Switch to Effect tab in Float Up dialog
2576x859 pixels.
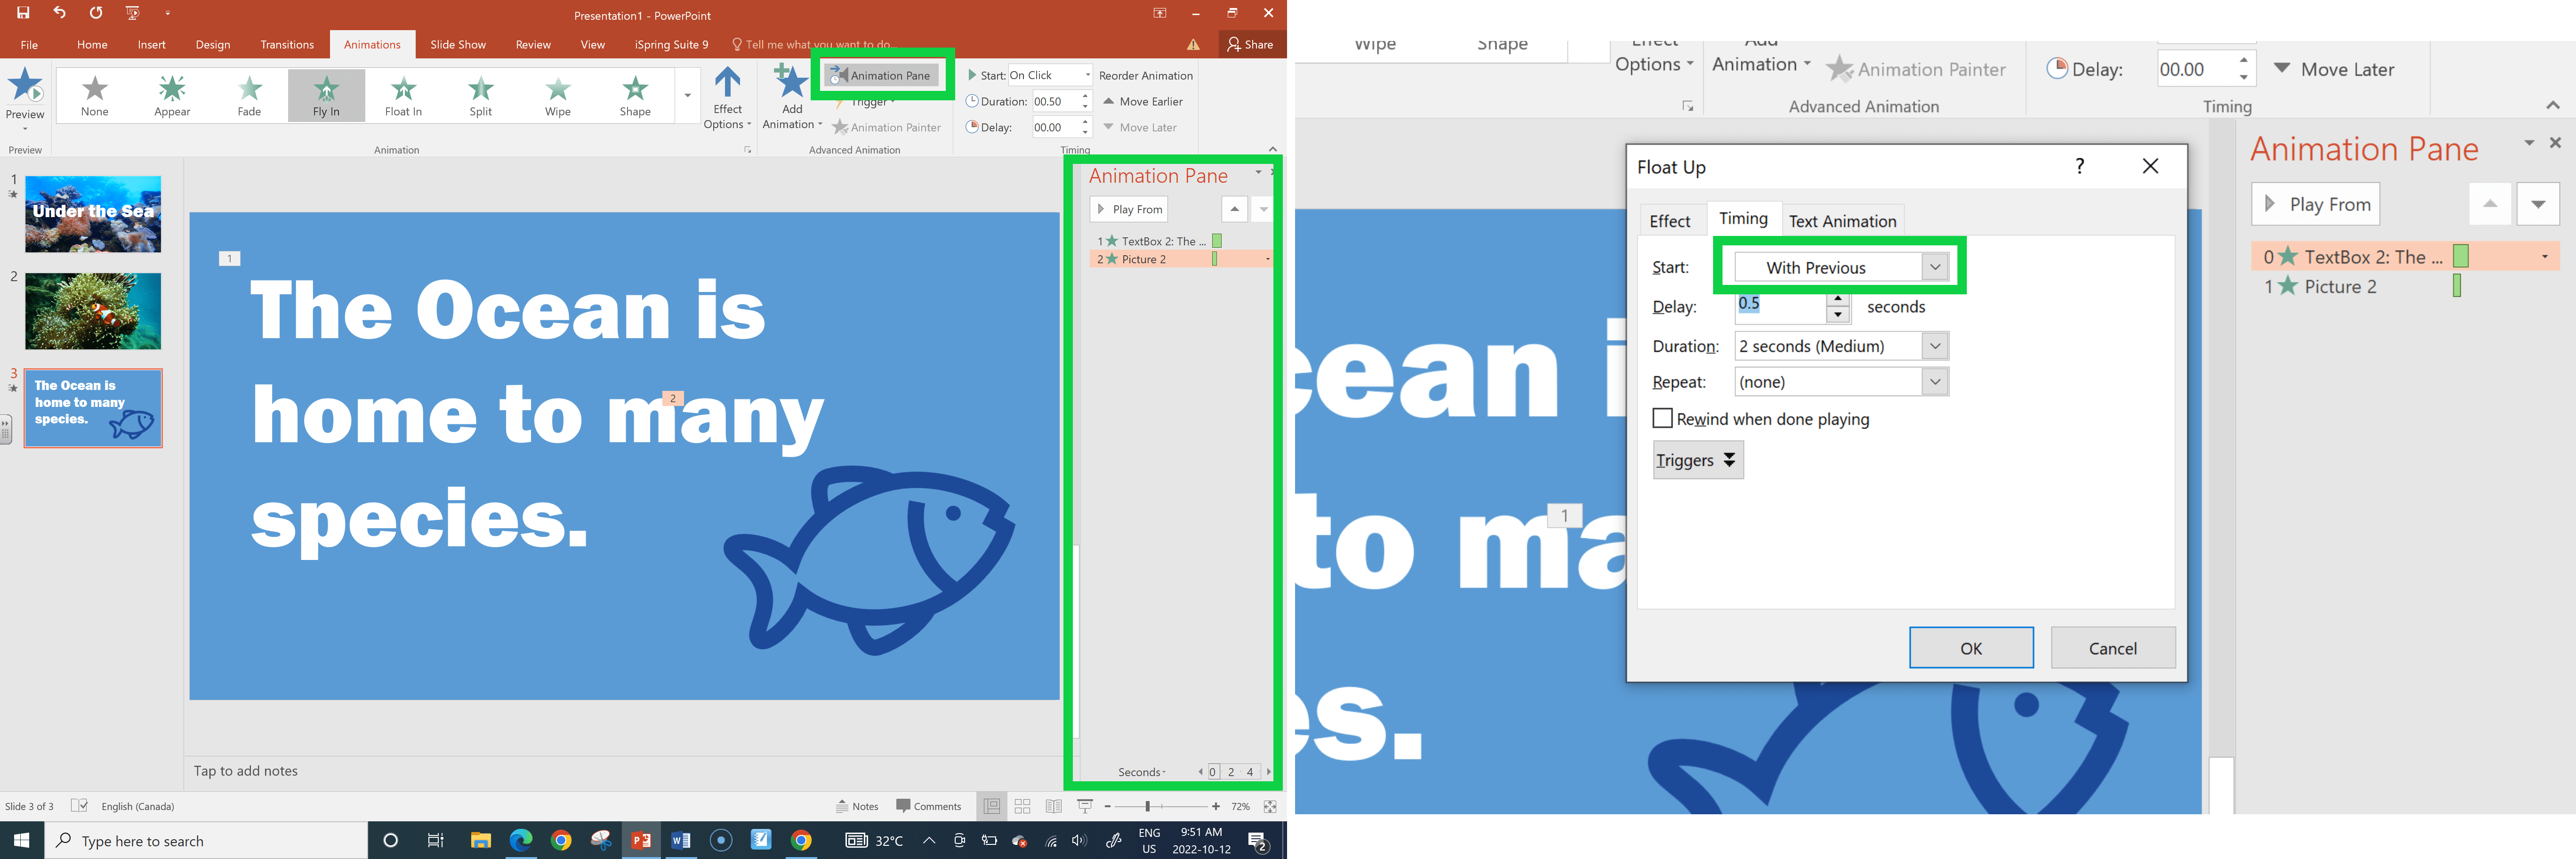coord(1670,221)
